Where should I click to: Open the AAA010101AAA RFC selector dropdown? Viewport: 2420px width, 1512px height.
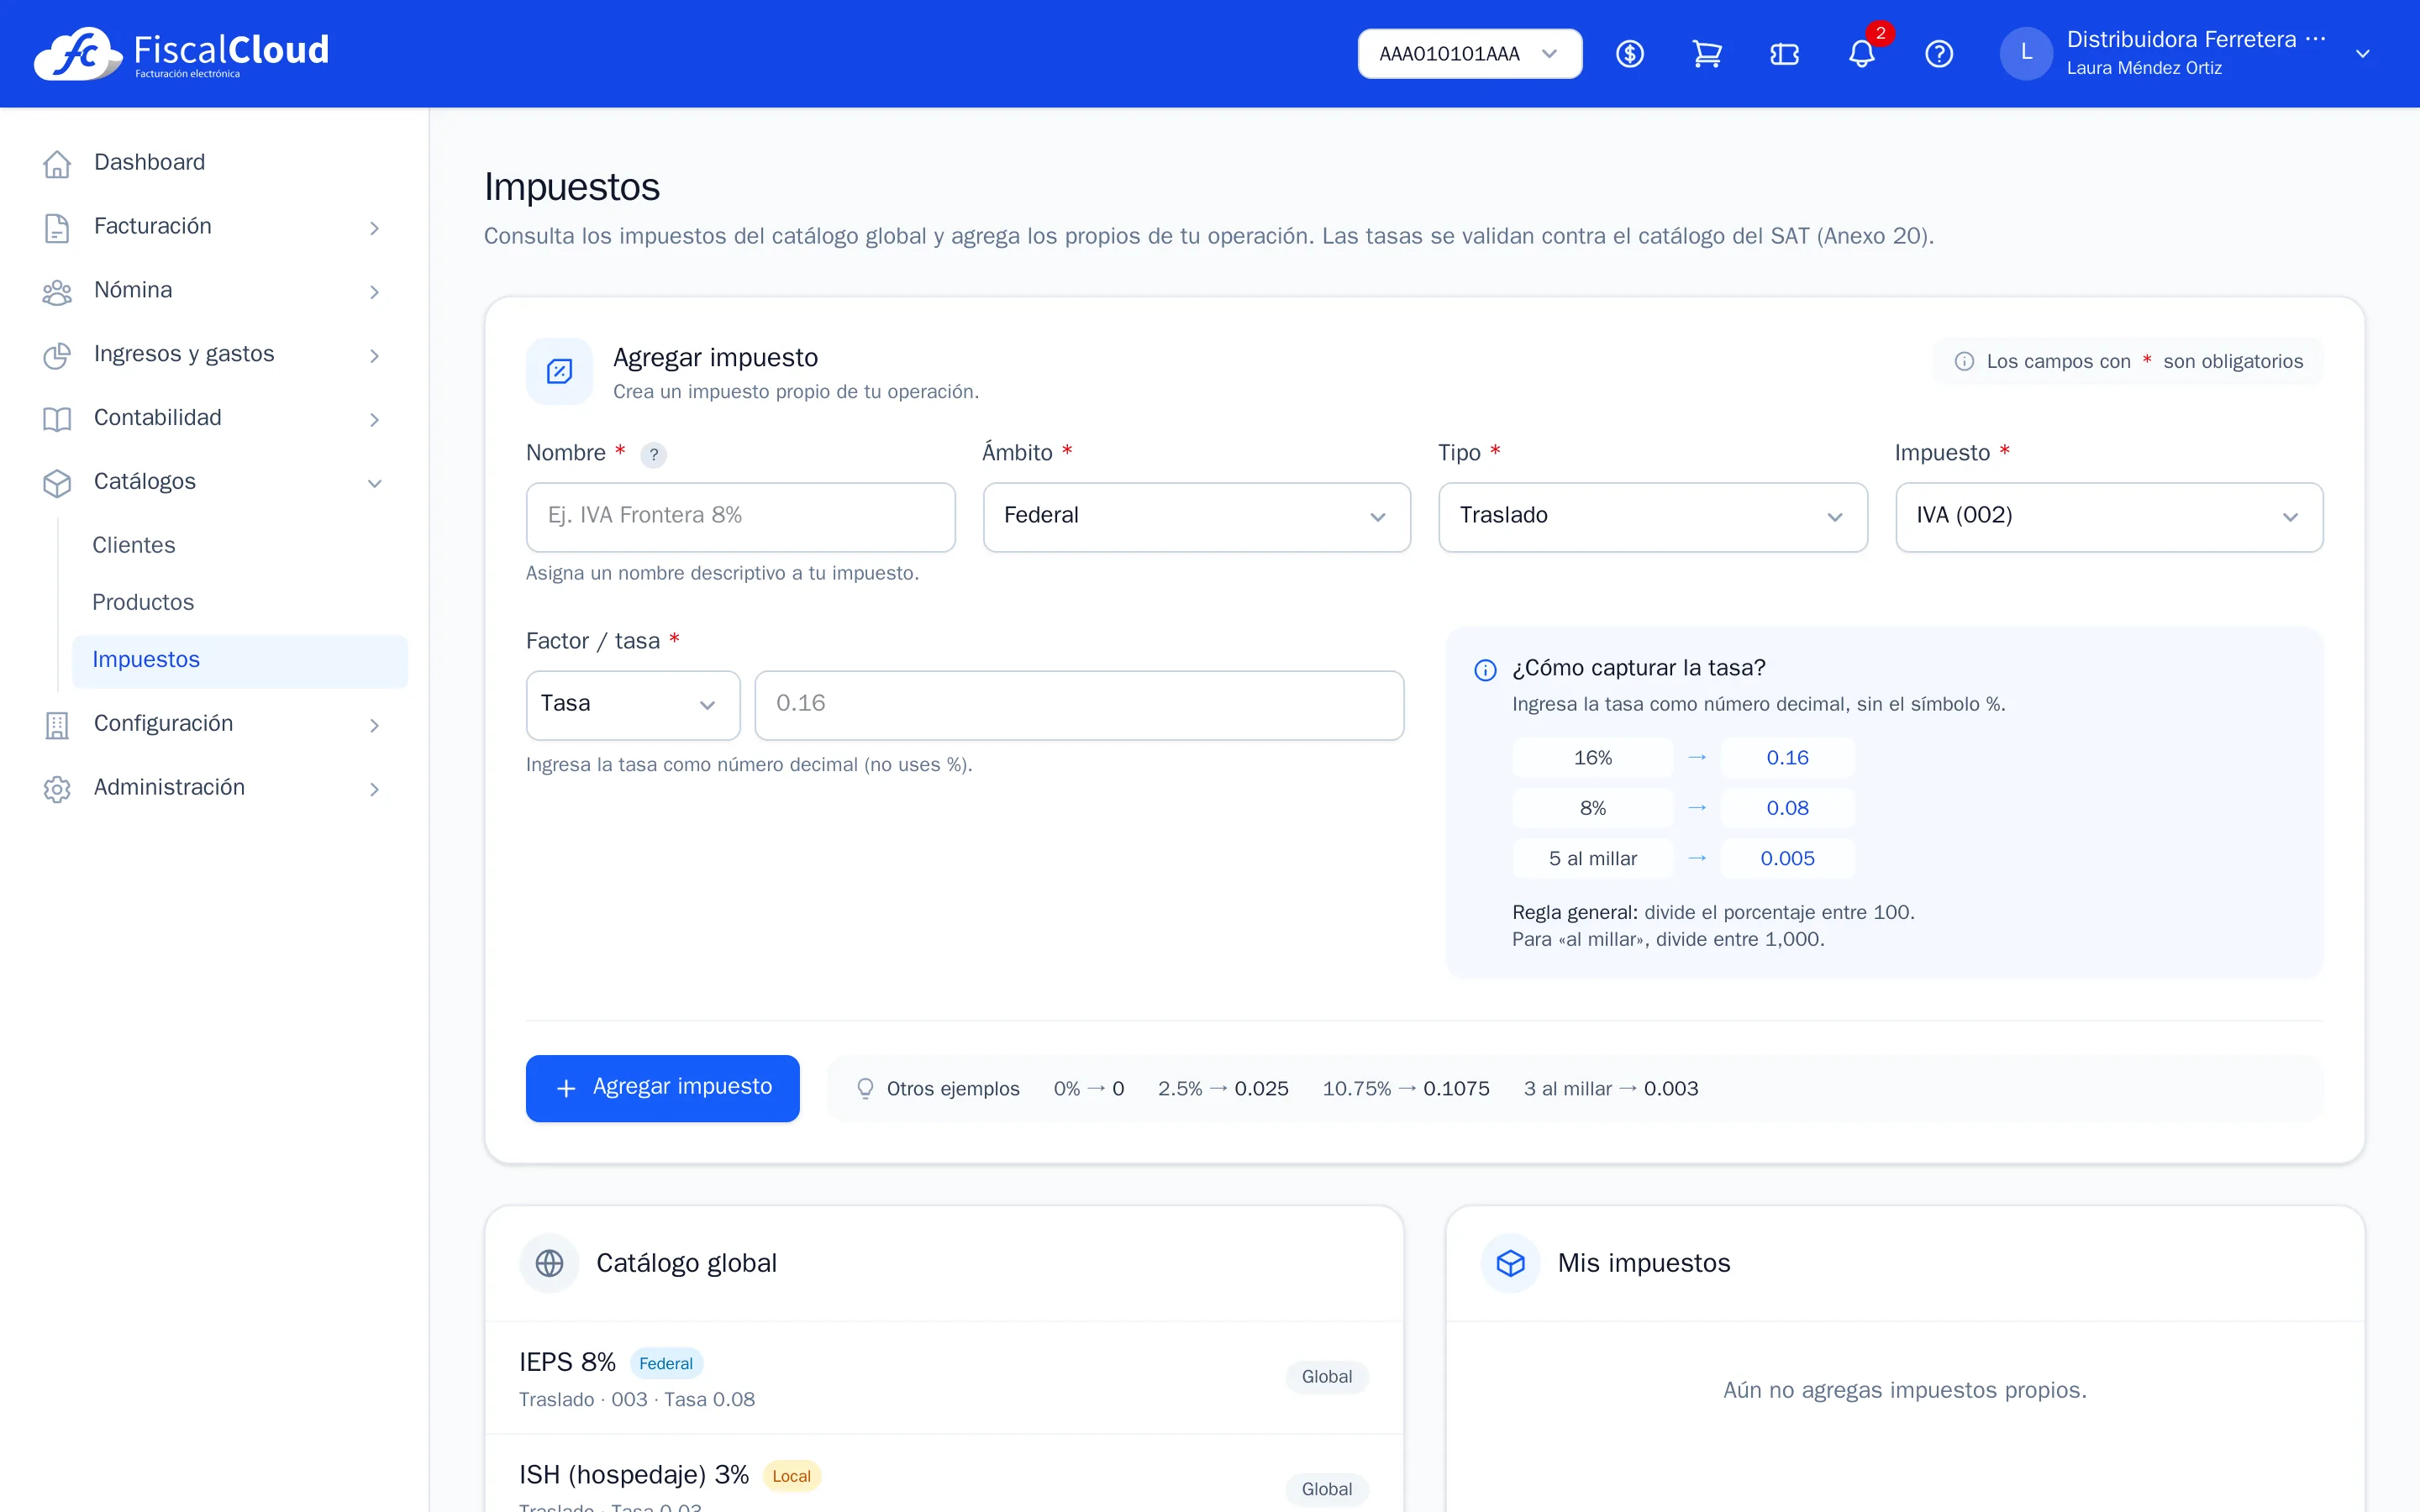click(1469, 54)
